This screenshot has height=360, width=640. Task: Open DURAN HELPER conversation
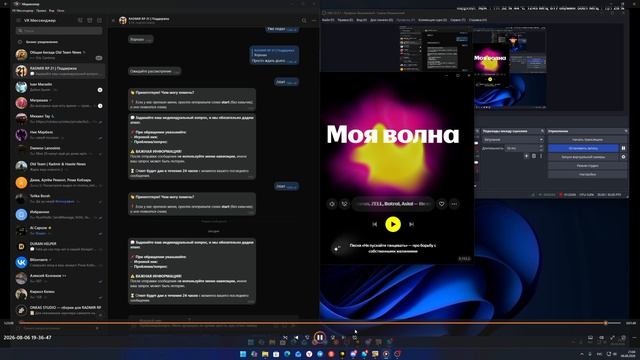click(x=59, y=246)
